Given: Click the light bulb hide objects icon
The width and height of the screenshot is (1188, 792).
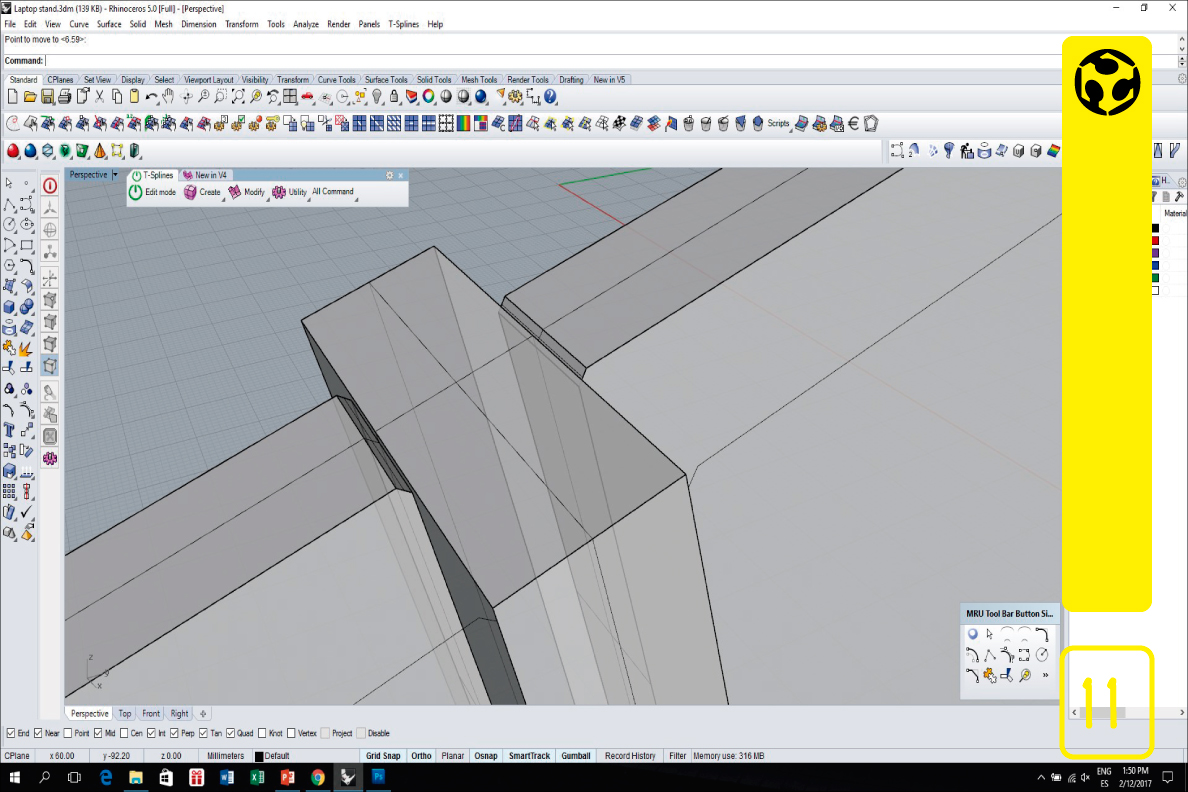Looking at the screenshot, I should [x=376, y=97].
